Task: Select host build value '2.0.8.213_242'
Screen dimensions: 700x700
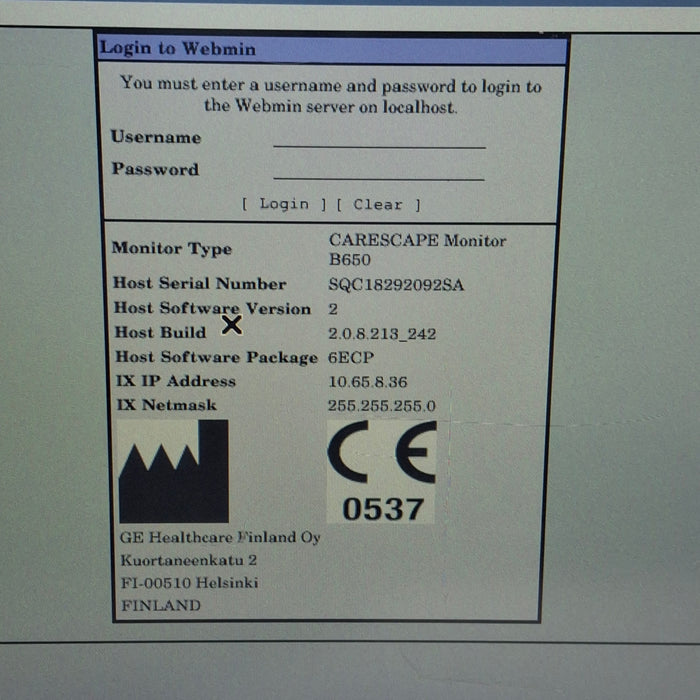Action: tap(382, 333)
